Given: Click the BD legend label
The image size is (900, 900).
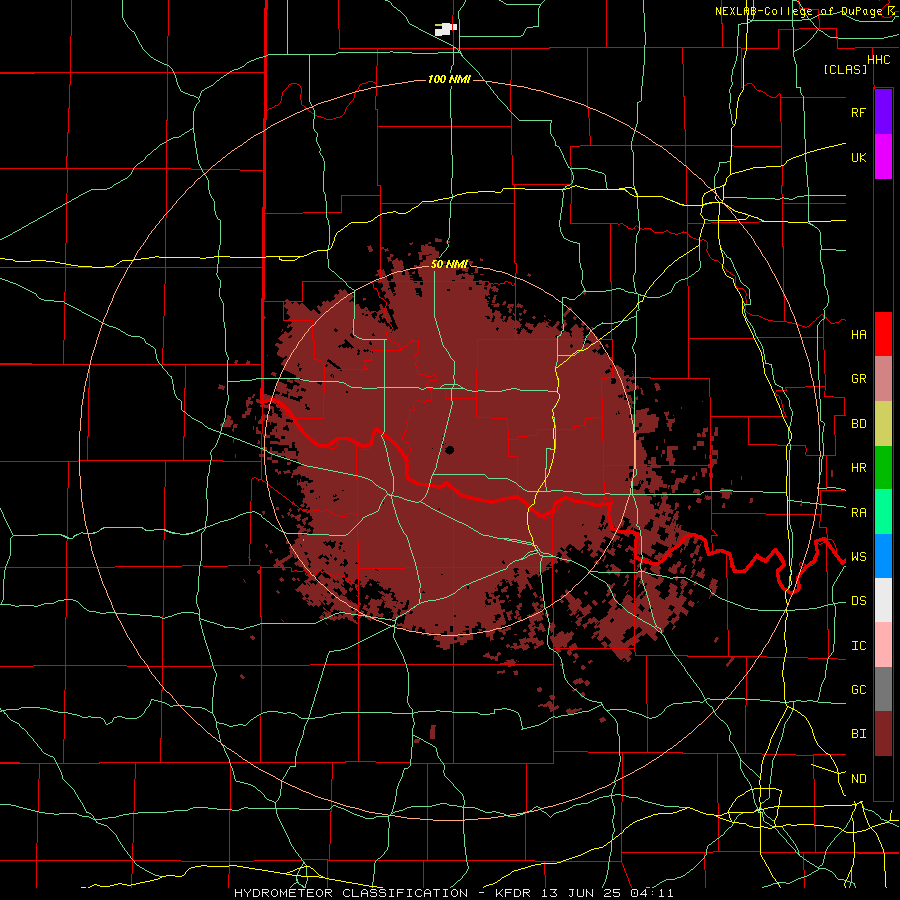Looking at the screenshot, I should pyautogui.click(x=858, y=424).
